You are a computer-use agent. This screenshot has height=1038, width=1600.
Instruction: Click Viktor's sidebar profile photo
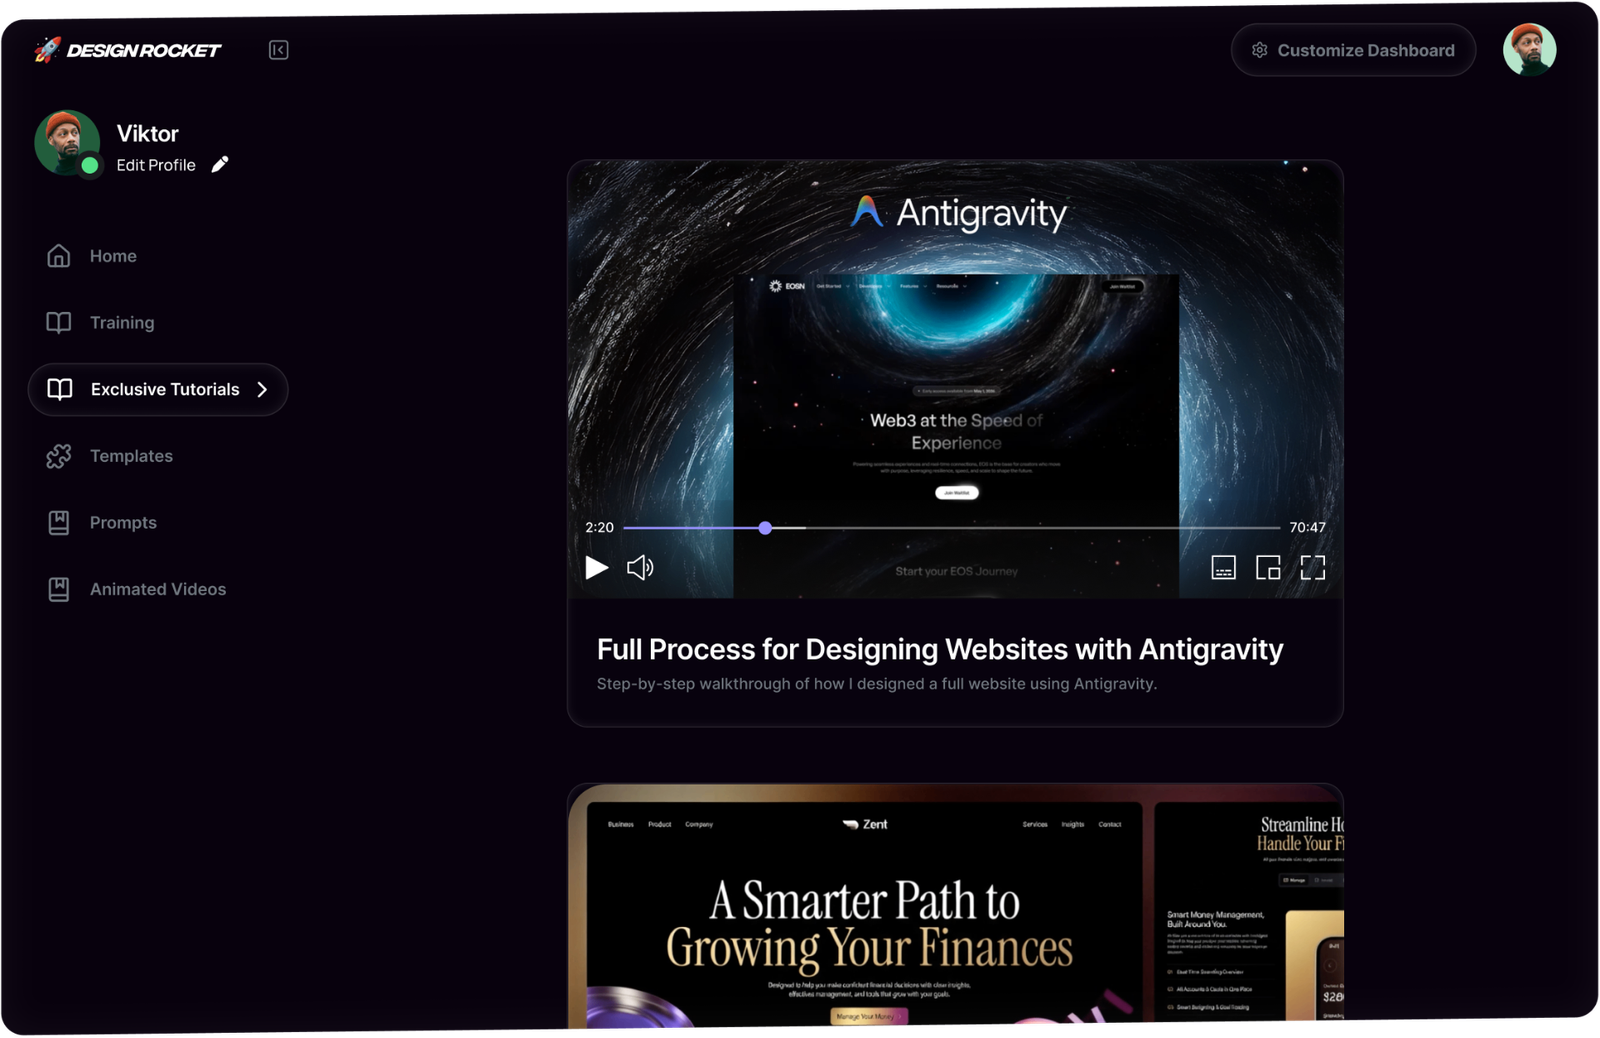pyautogui.click(x=67, y=143)
